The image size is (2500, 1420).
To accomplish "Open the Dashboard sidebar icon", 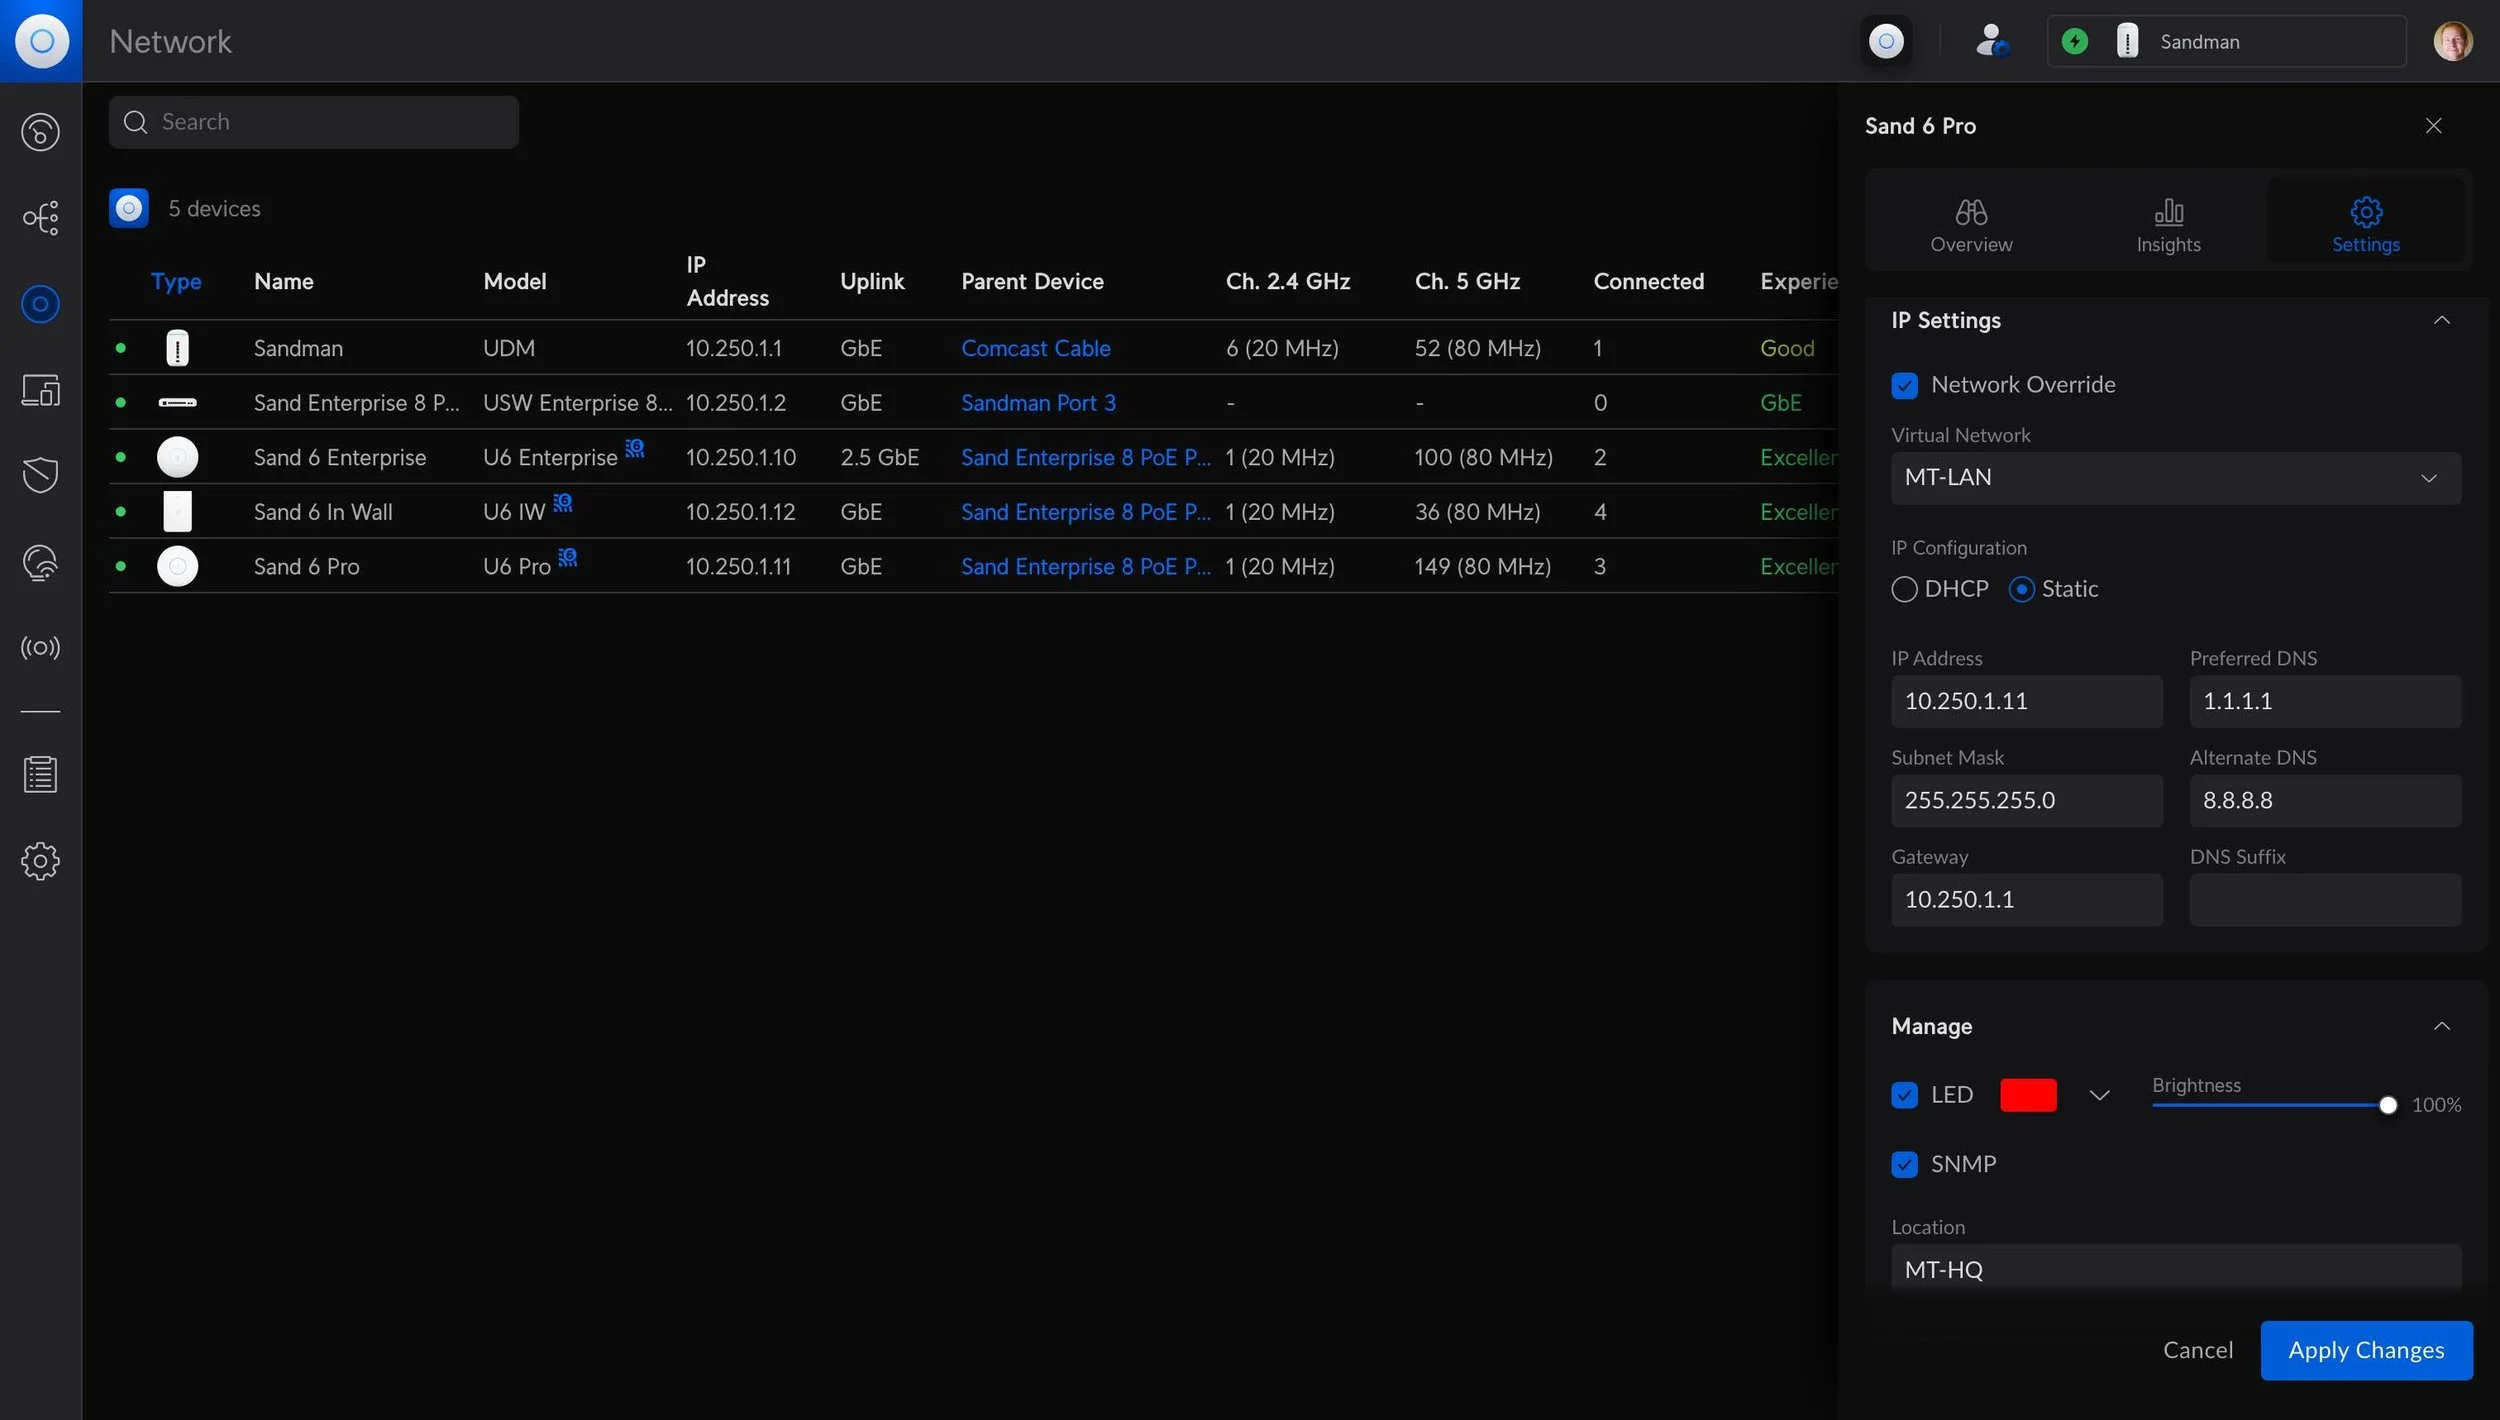I will (x=40, y=132).
